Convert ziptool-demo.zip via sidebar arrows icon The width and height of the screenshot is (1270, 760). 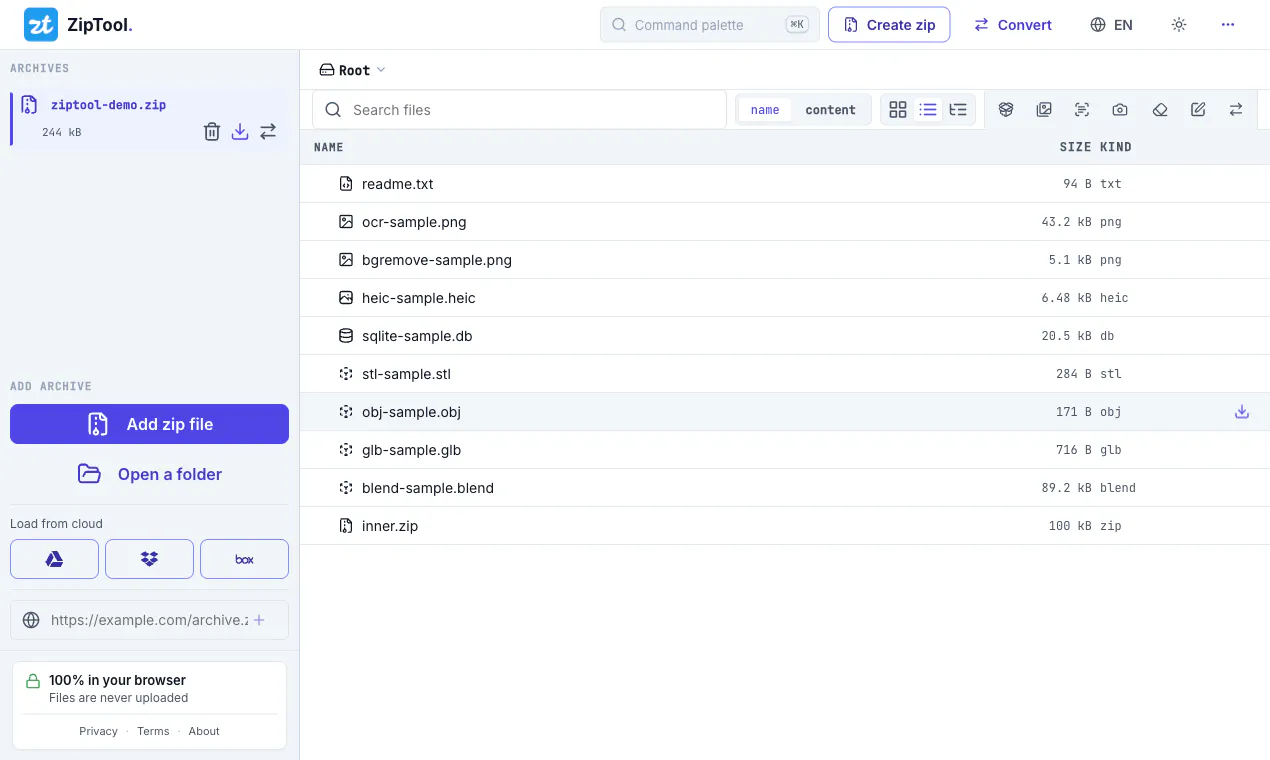pos(268,131)
